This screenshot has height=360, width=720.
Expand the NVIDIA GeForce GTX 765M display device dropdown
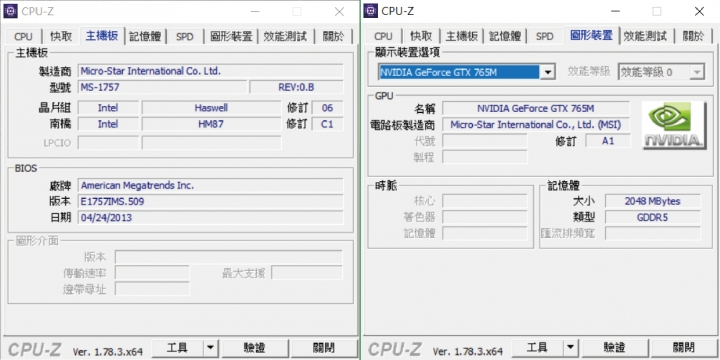point(547,72)
